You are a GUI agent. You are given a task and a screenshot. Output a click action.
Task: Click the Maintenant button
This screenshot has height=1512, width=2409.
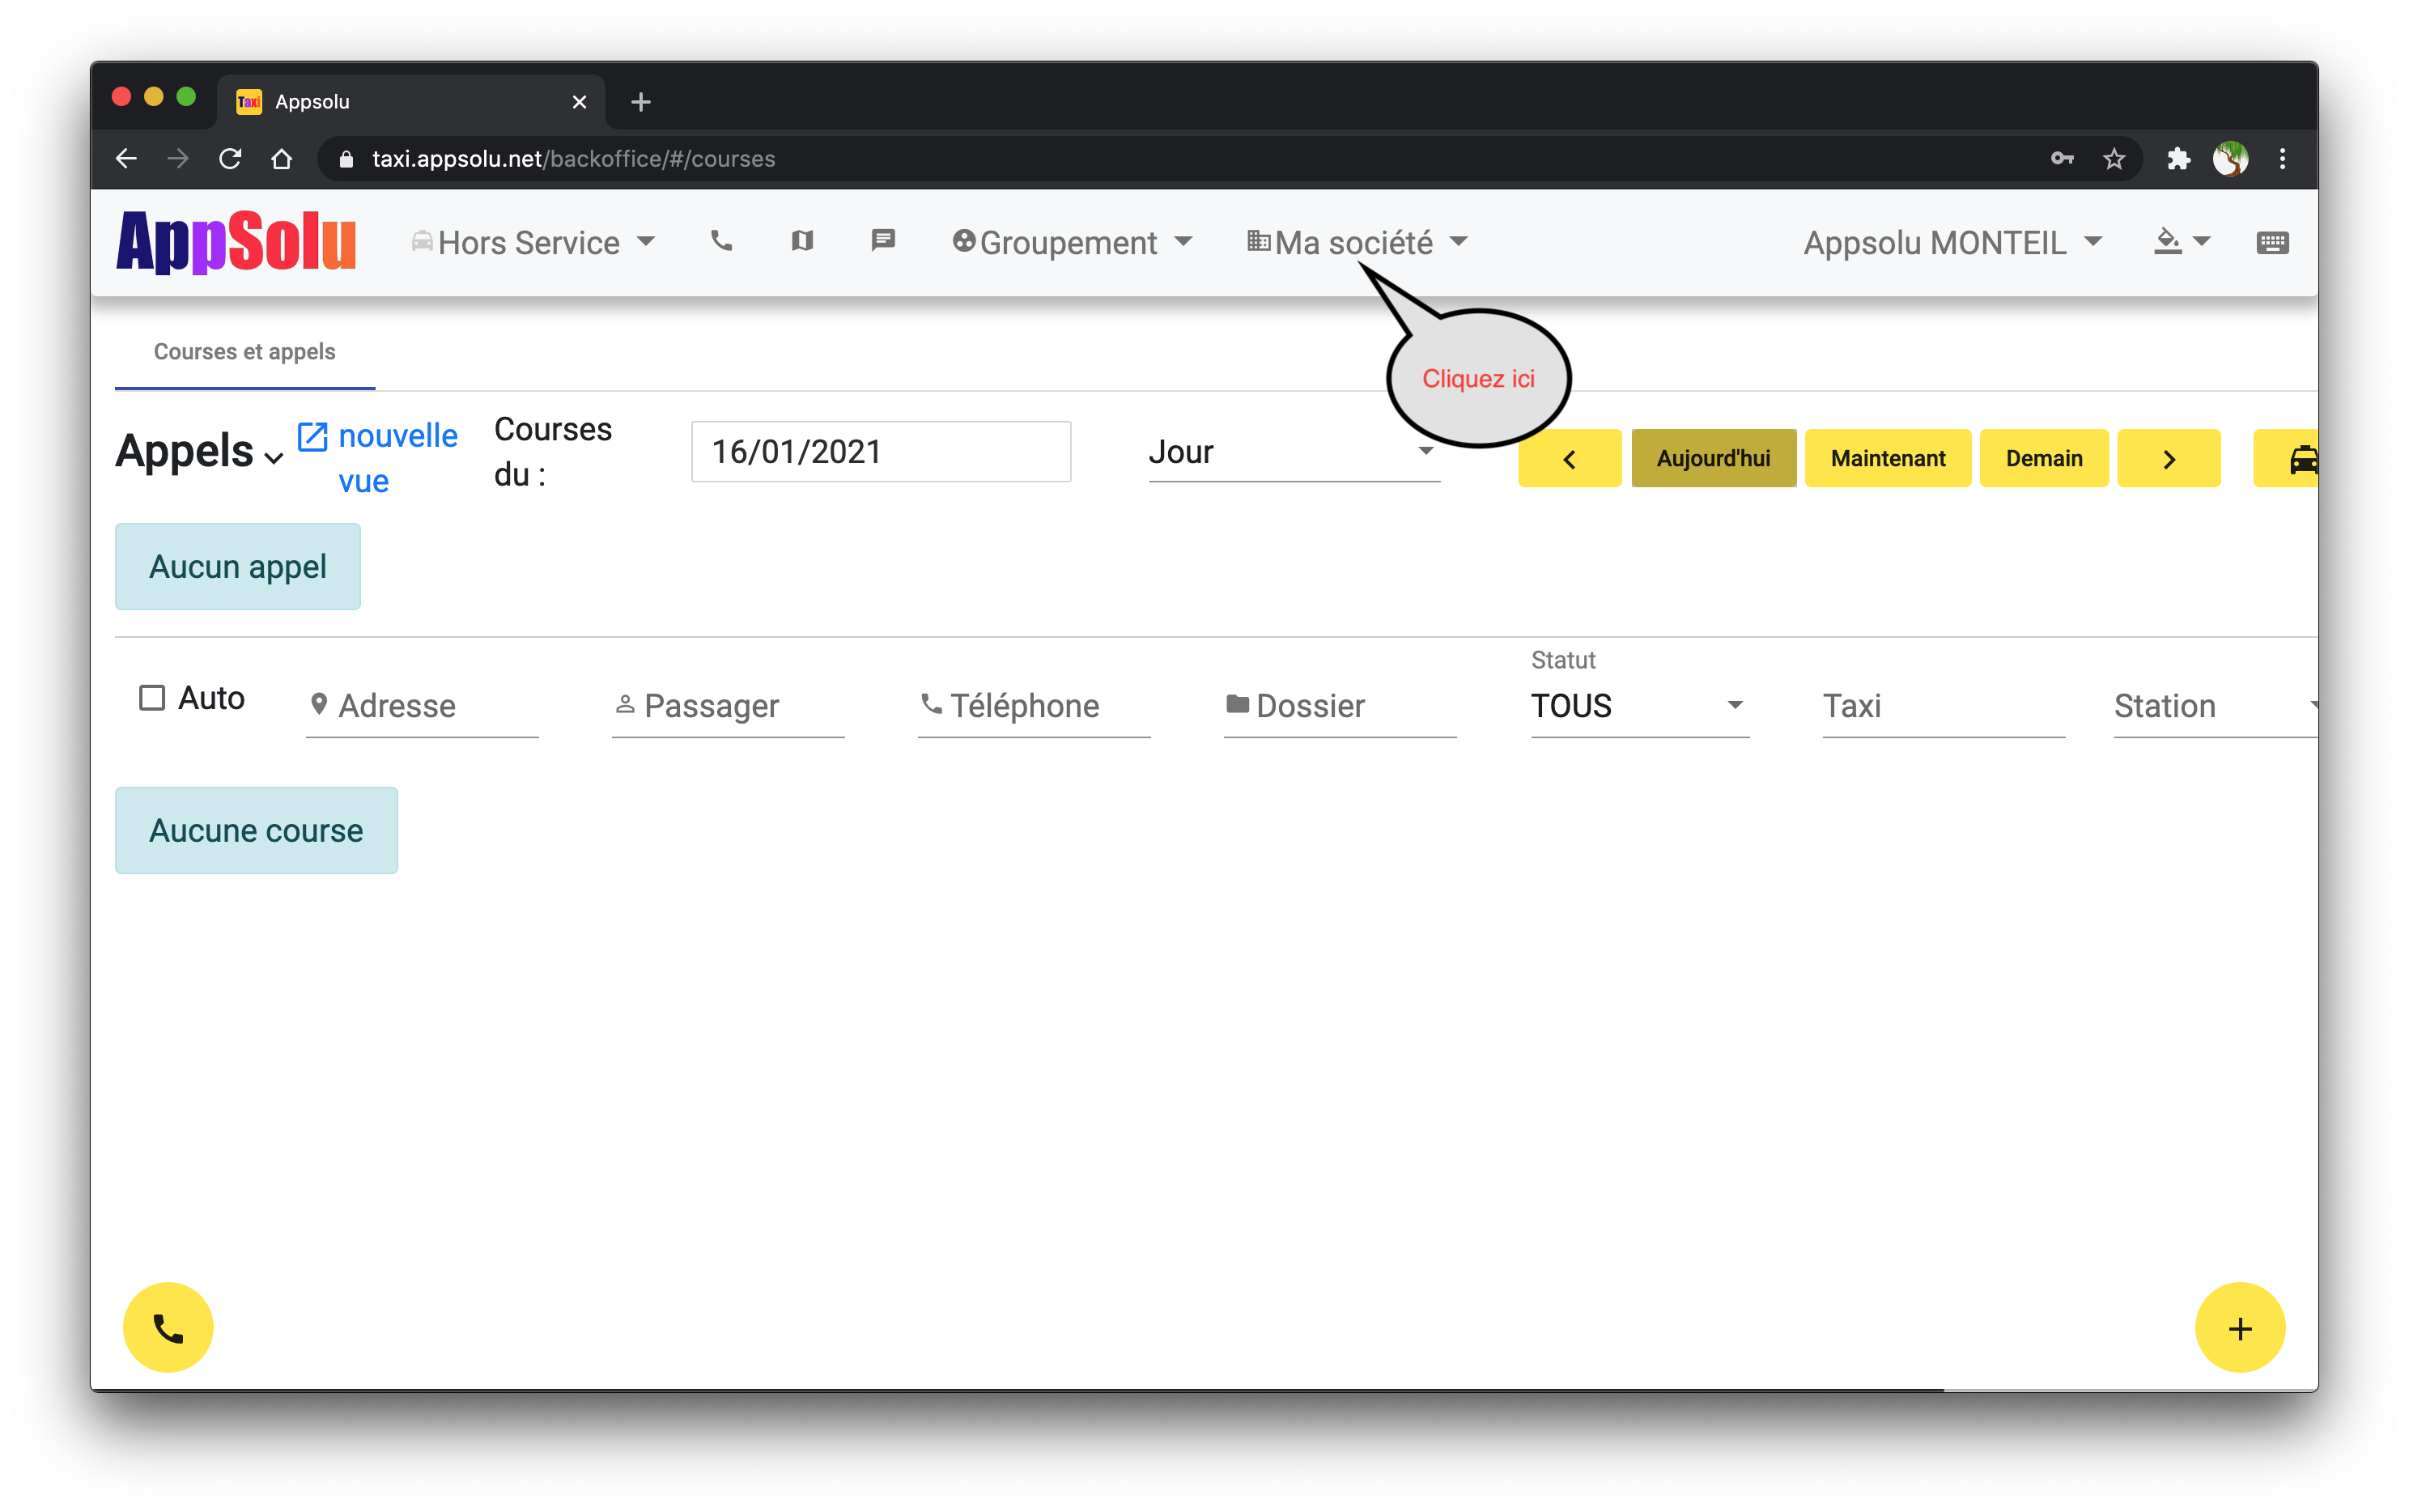(x=1887, y=459)
